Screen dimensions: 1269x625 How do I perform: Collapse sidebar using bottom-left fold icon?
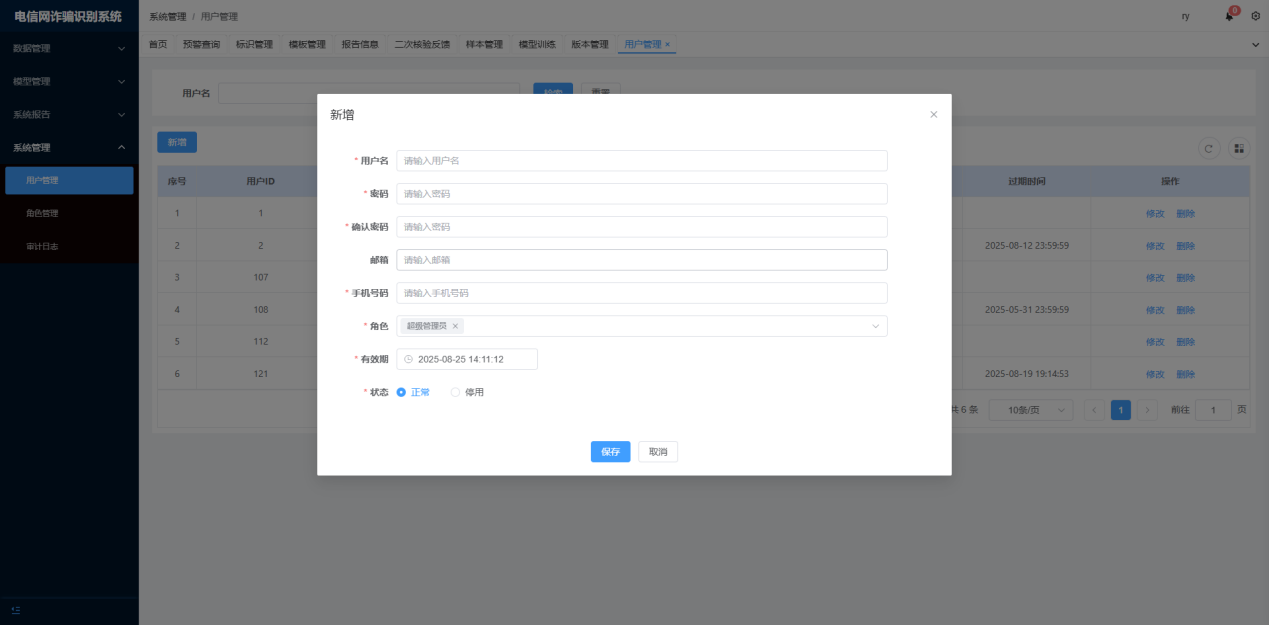click(16, 610)
